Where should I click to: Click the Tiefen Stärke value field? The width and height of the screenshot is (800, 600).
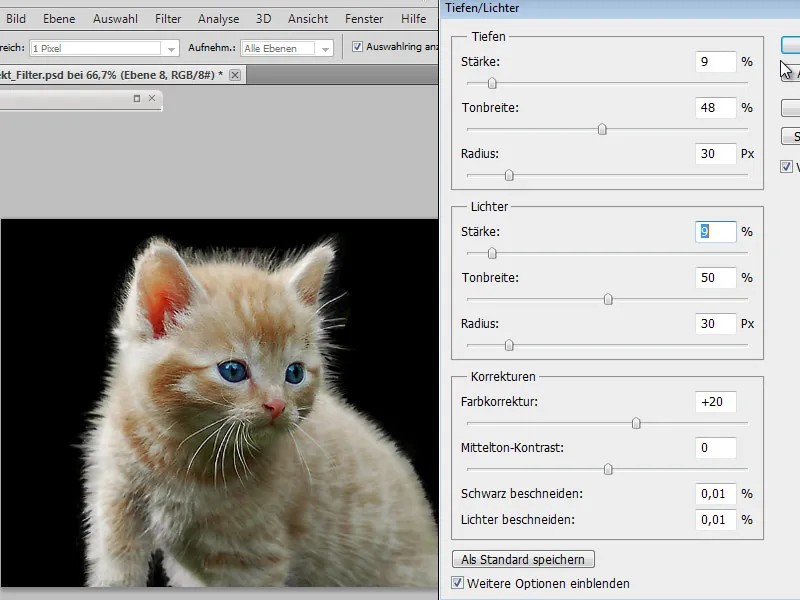715,62
